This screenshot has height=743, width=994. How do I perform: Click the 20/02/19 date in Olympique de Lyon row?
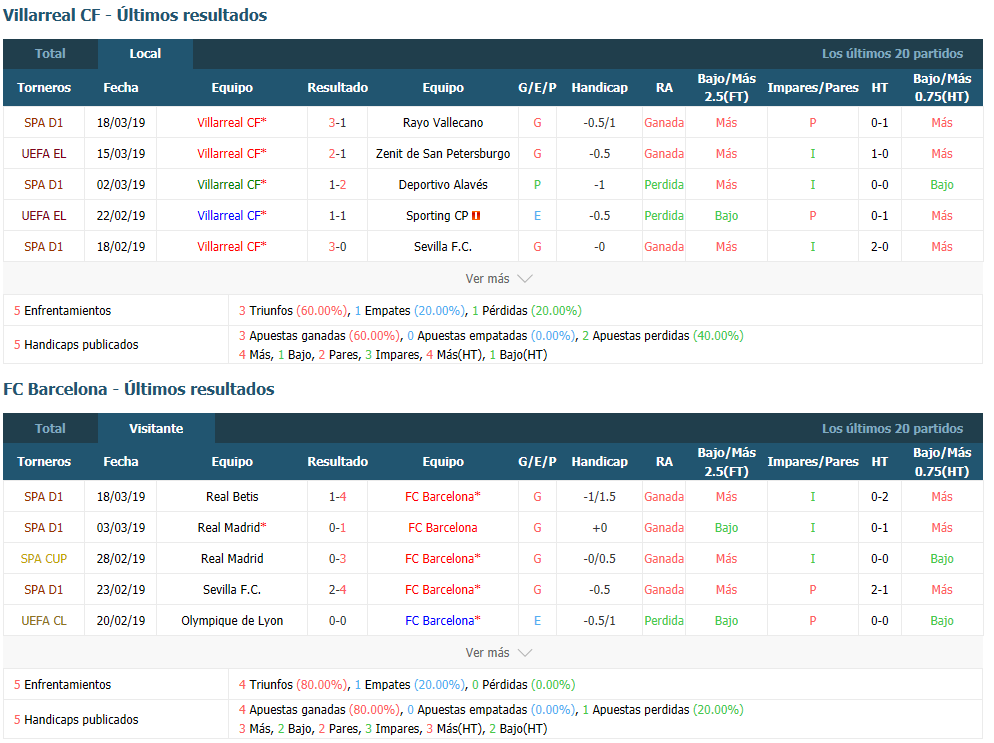120,621
